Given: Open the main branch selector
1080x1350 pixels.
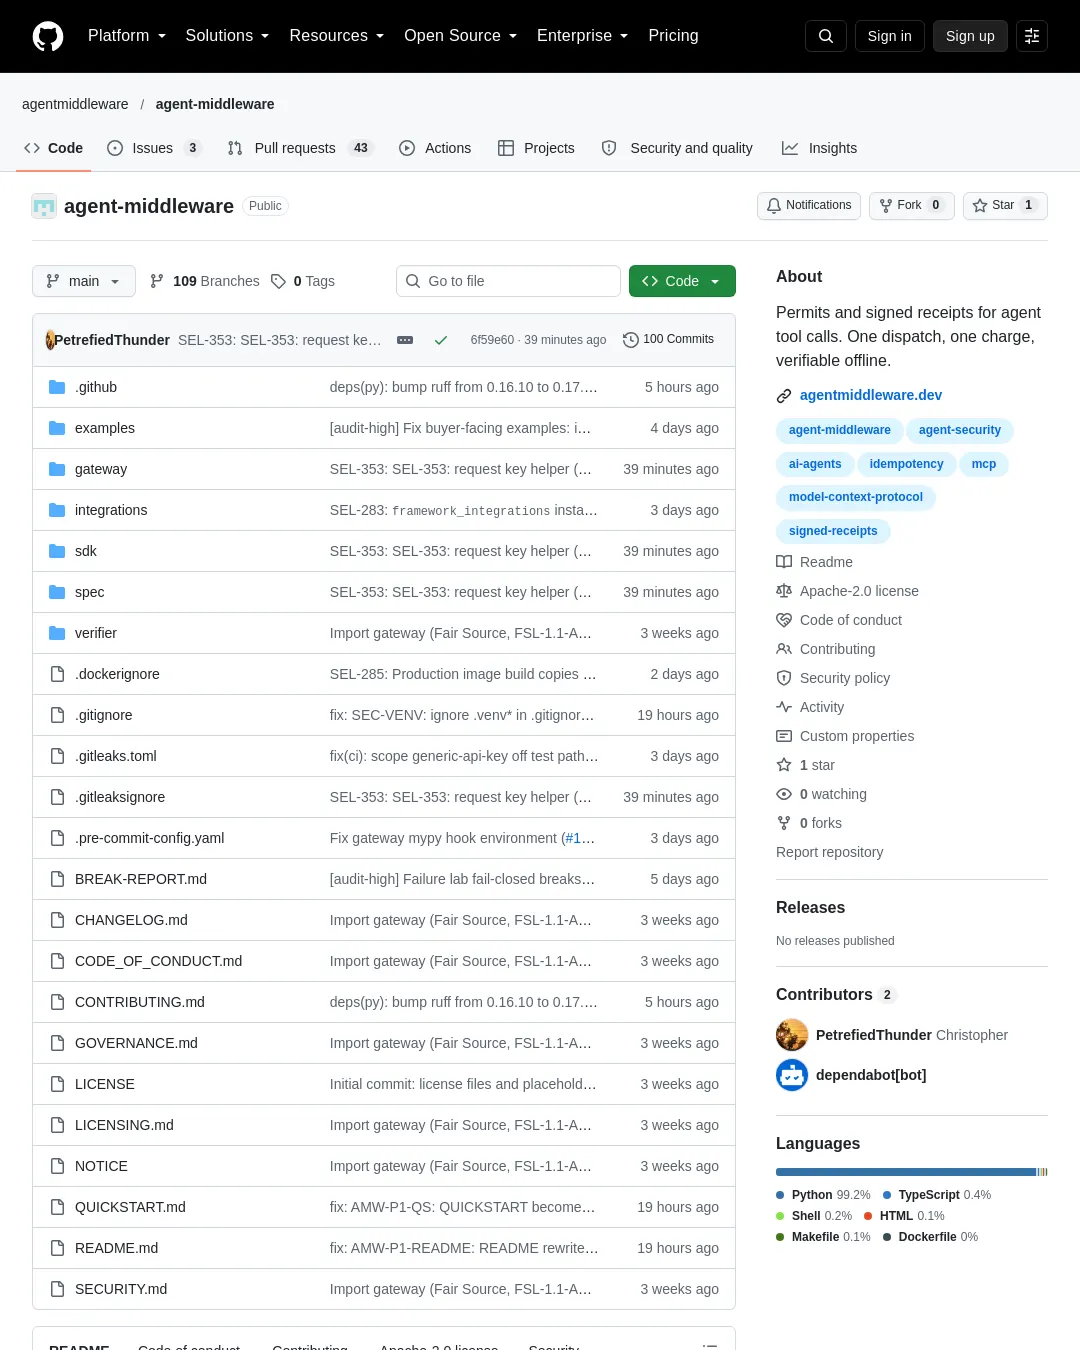Looking at the screenshot, I should 83,281.
